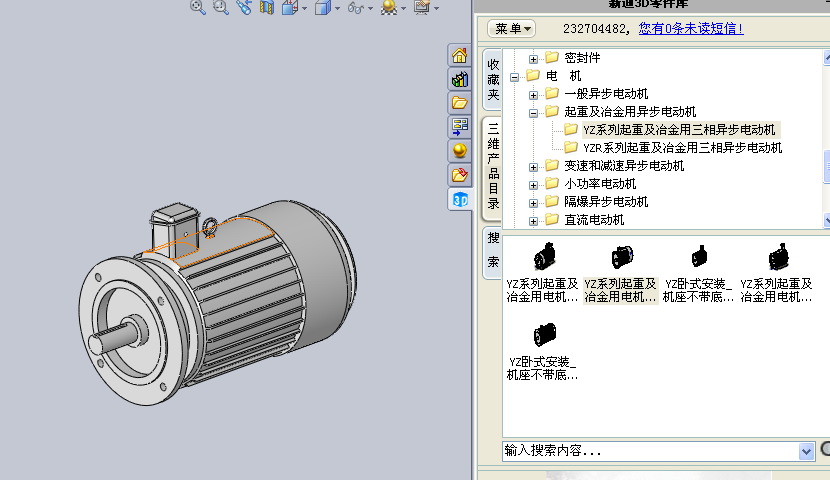This screenshot has width=830, height=480.
Task: Select the Previous View toolbar icon
Action: click(x=243, y=7)
